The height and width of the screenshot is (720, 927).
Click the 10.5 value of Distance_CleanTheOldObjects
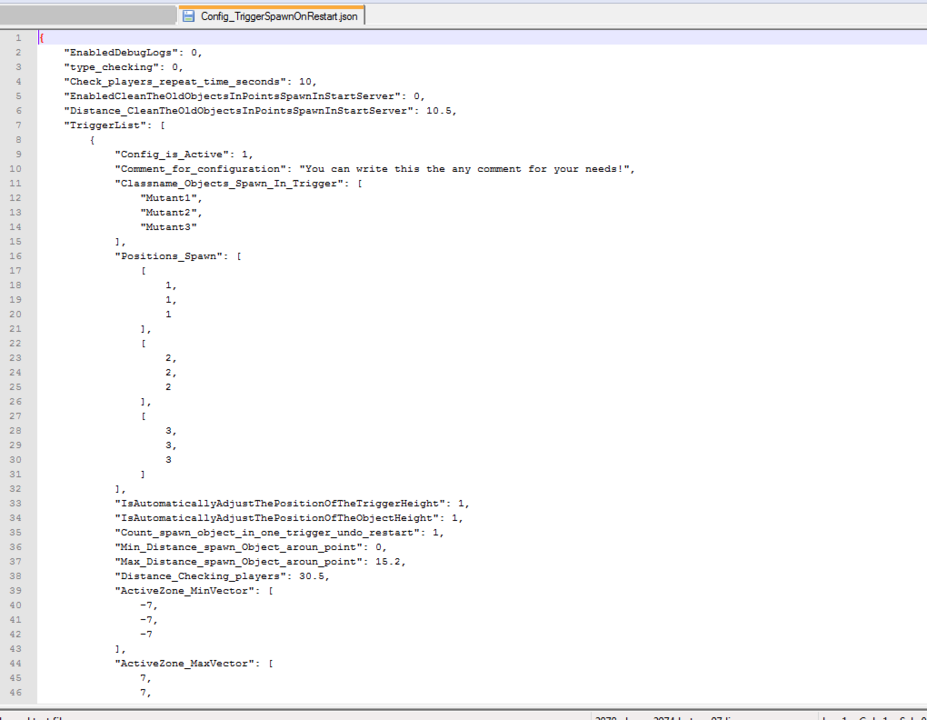click(439, 111)
